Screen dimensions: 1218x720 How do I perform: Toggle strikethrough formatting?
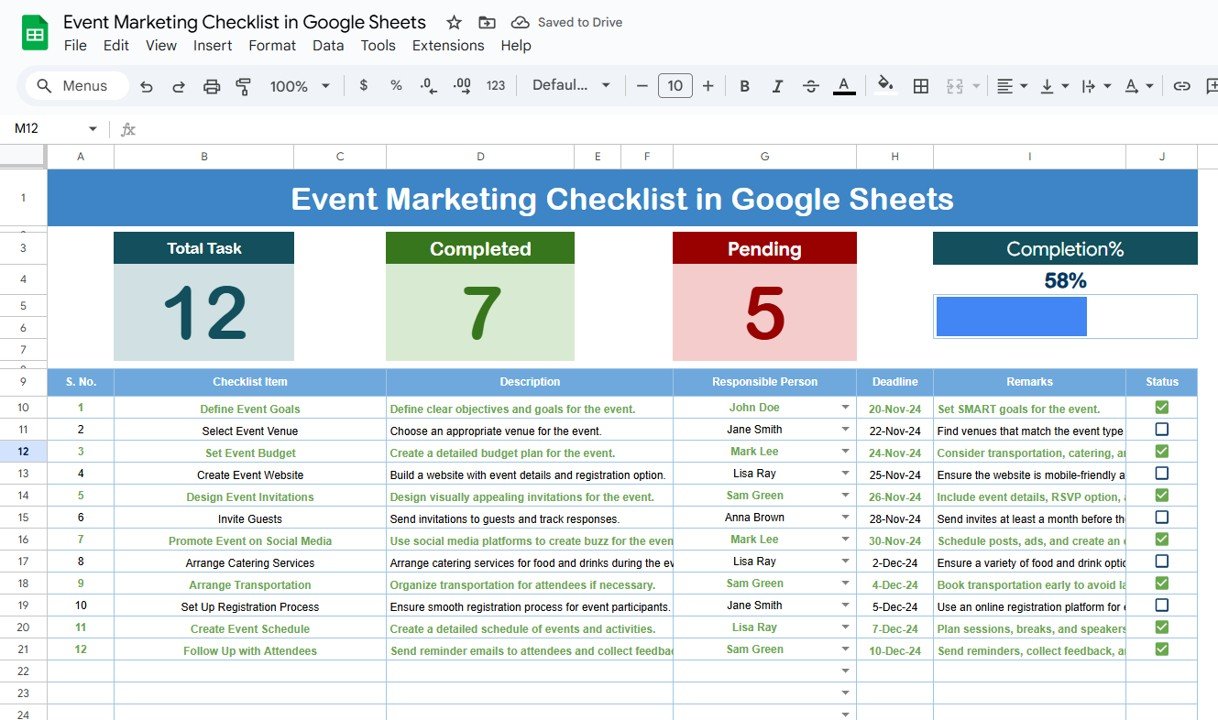pos(811,86)
